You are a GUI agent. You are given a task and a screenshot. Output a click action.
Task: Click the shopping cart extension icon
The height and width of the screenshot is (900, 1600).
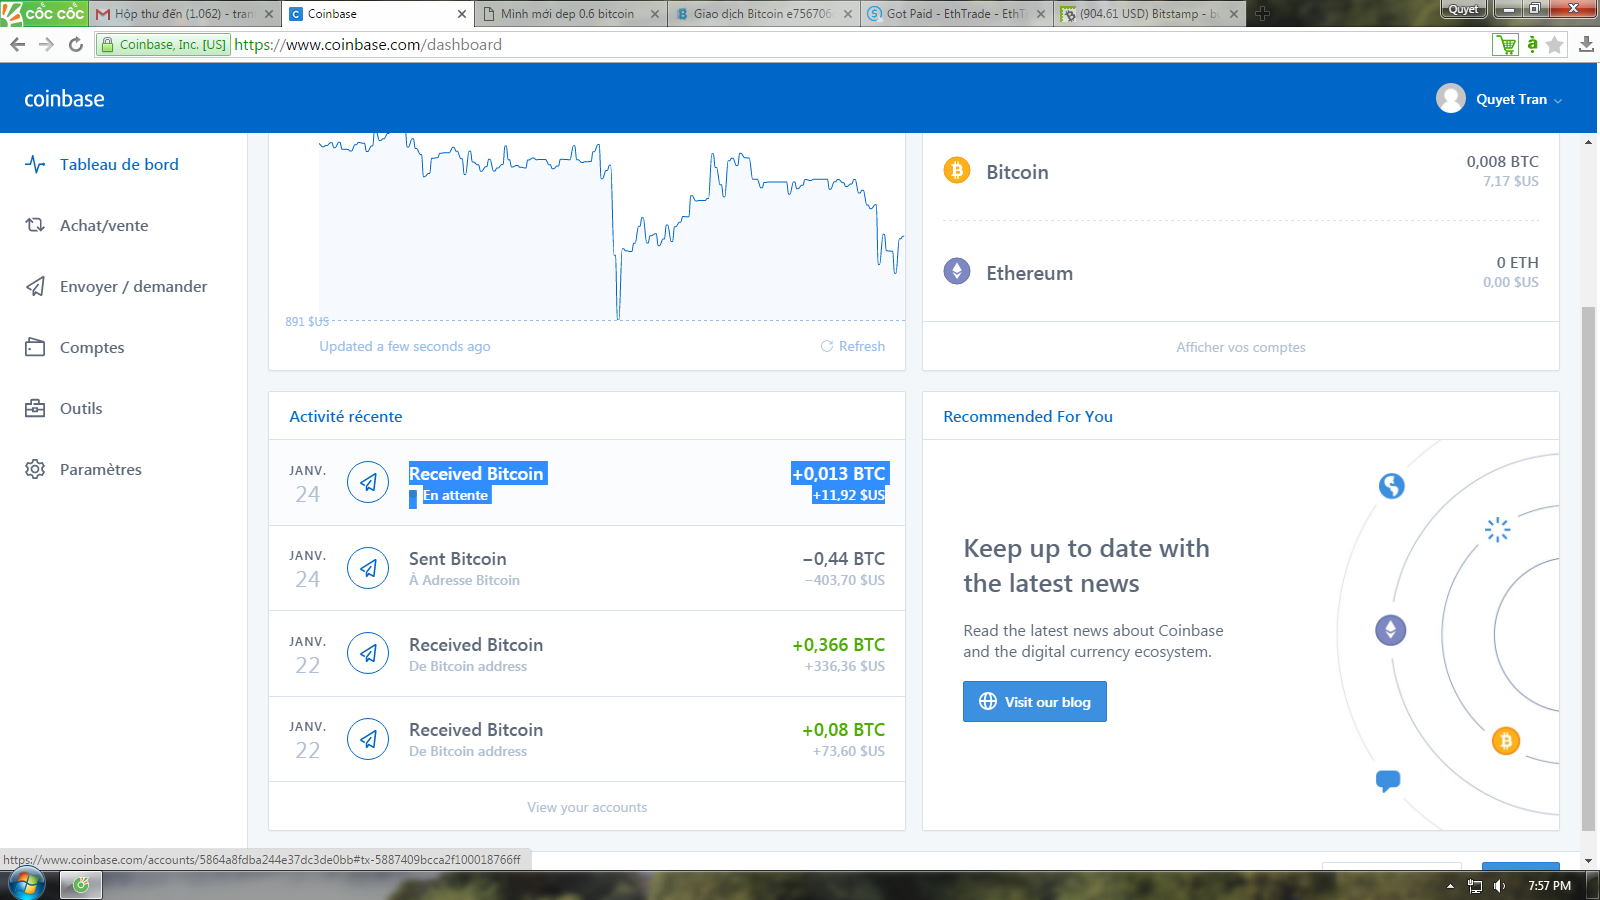click(1505, 44)
